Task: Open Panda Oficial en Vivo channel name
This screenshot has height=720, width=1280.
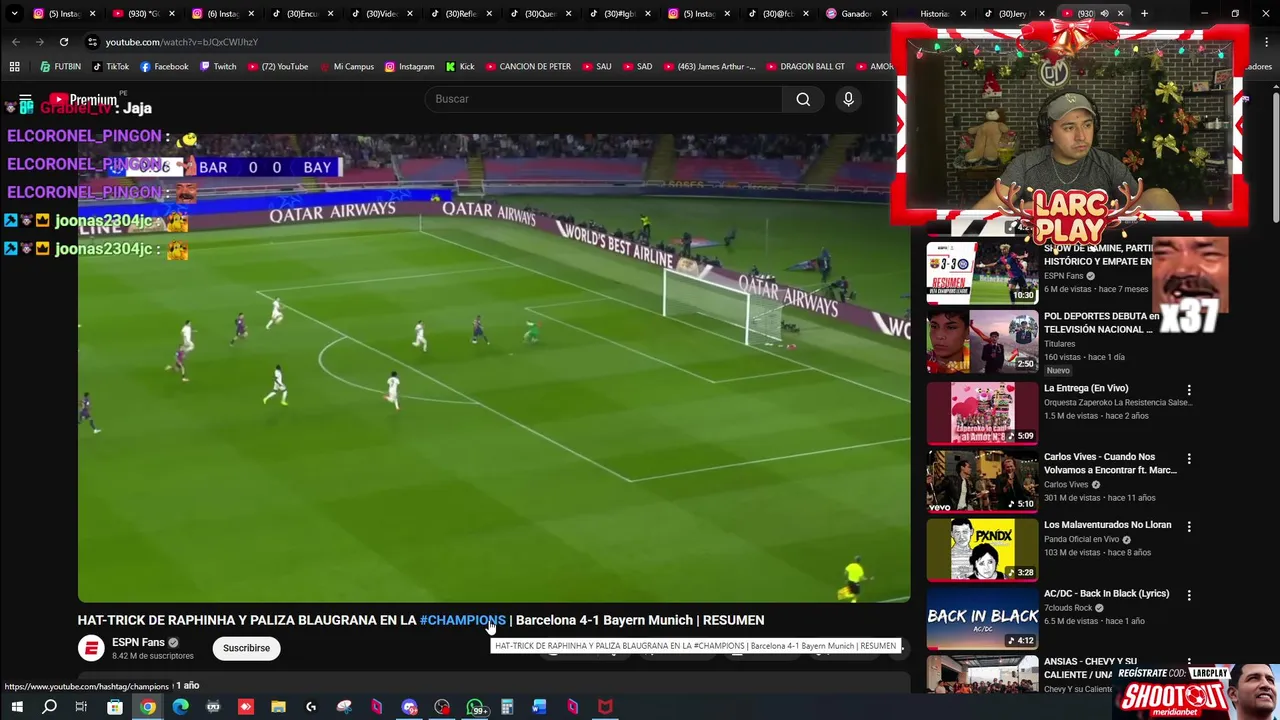Action: pyautogui.click(x=1081, y=539)
